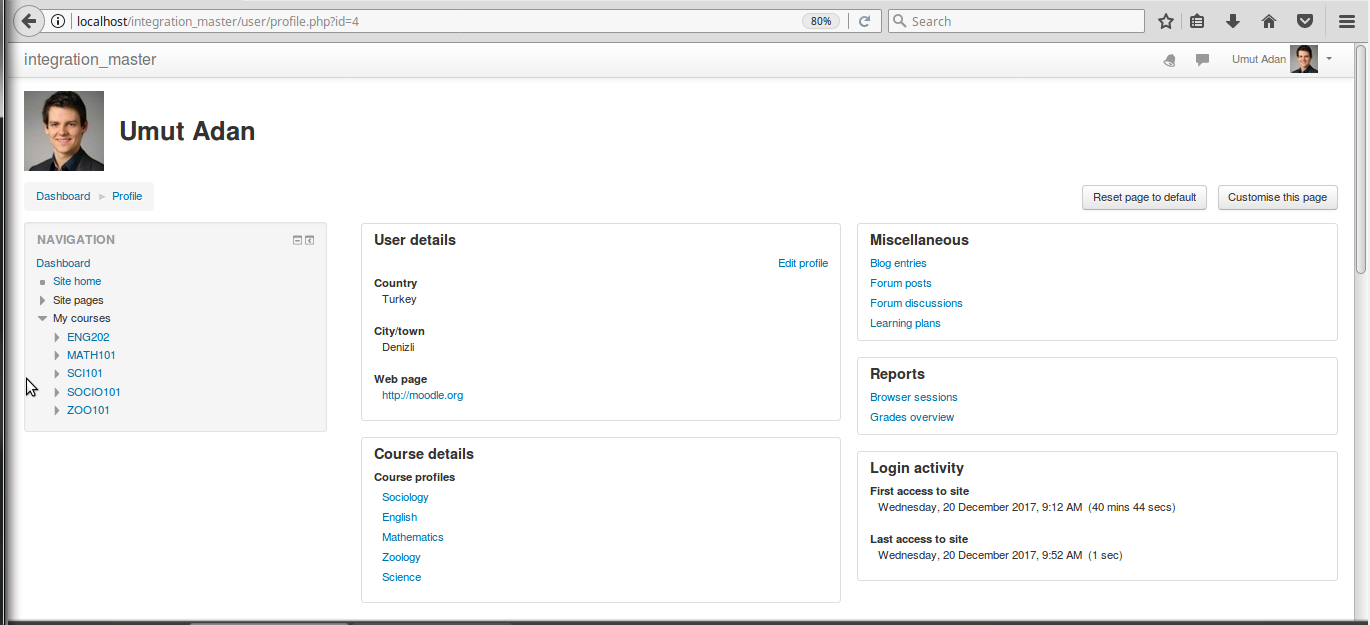Viewport: 1370px width, 625px height.
Task: Open the Science course profile
Action: click(x=401, y=577)
